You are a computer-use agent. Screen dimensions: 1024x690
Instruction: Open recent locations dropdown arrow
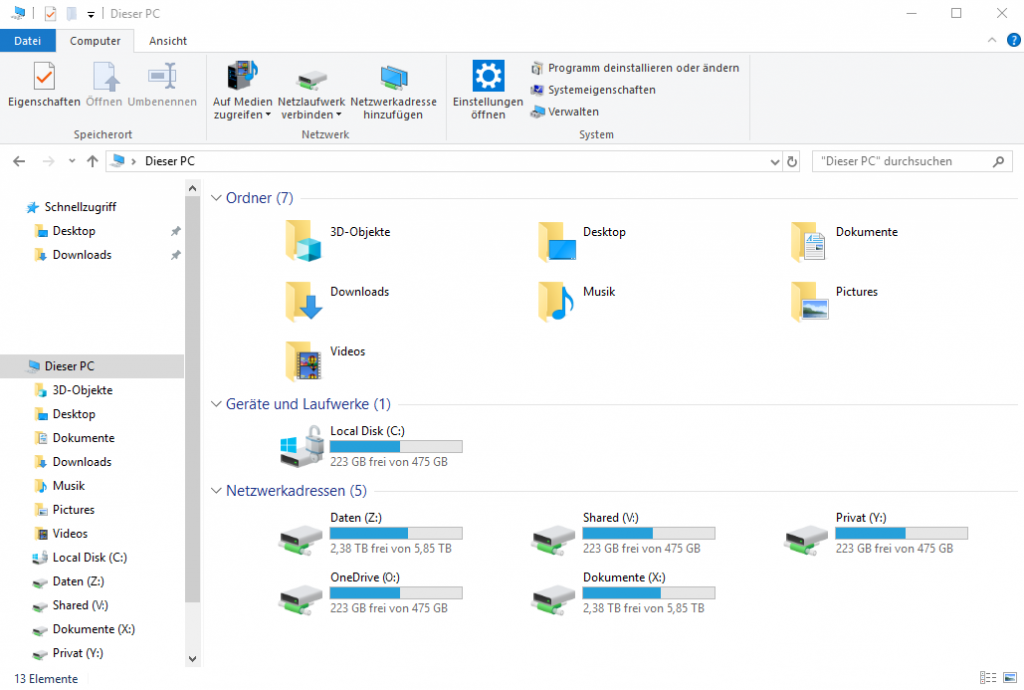click(71, 161)
